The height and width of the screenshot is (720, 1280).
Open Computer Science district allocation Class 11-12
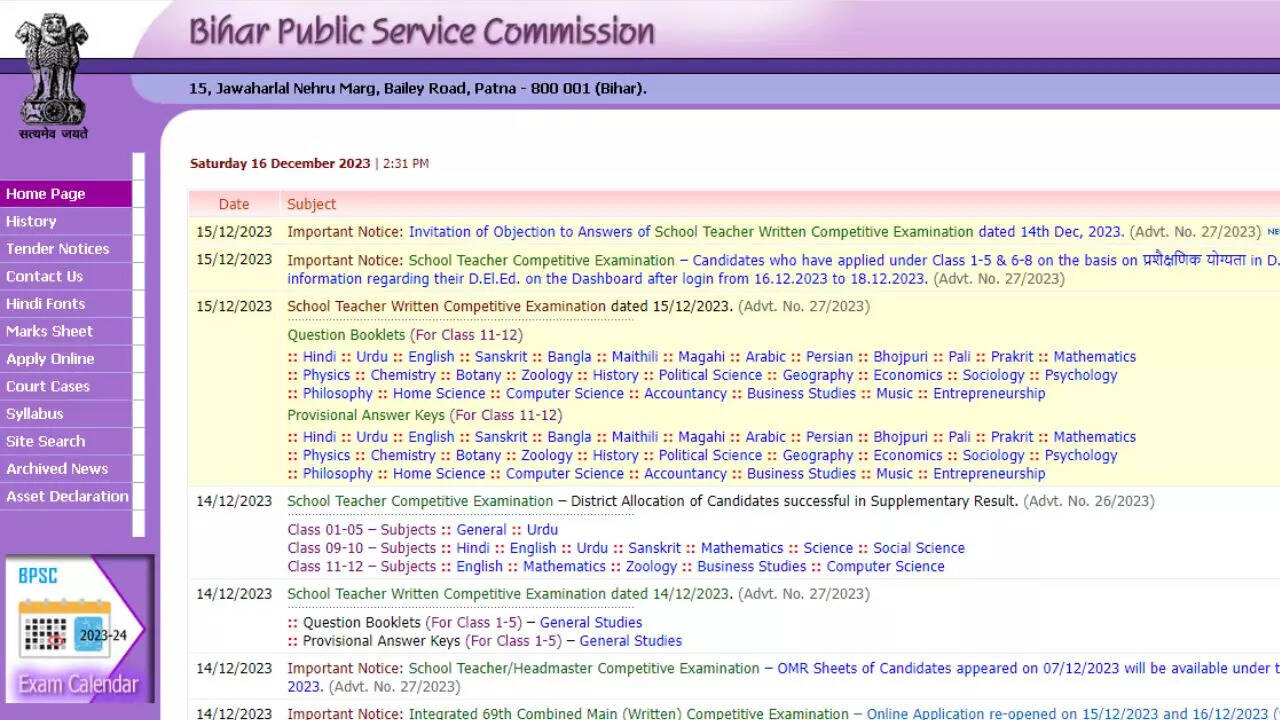coord(885,567)
